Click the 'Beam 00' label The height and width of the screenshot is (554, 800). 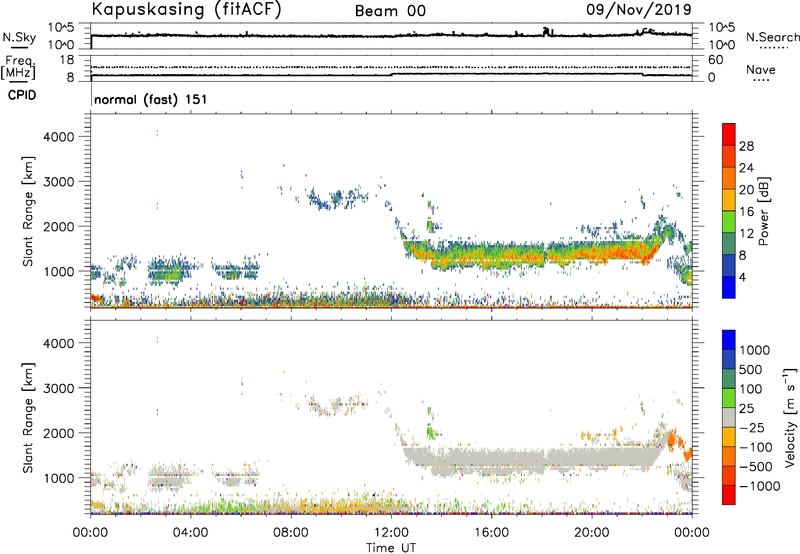(x=390, y=11)
